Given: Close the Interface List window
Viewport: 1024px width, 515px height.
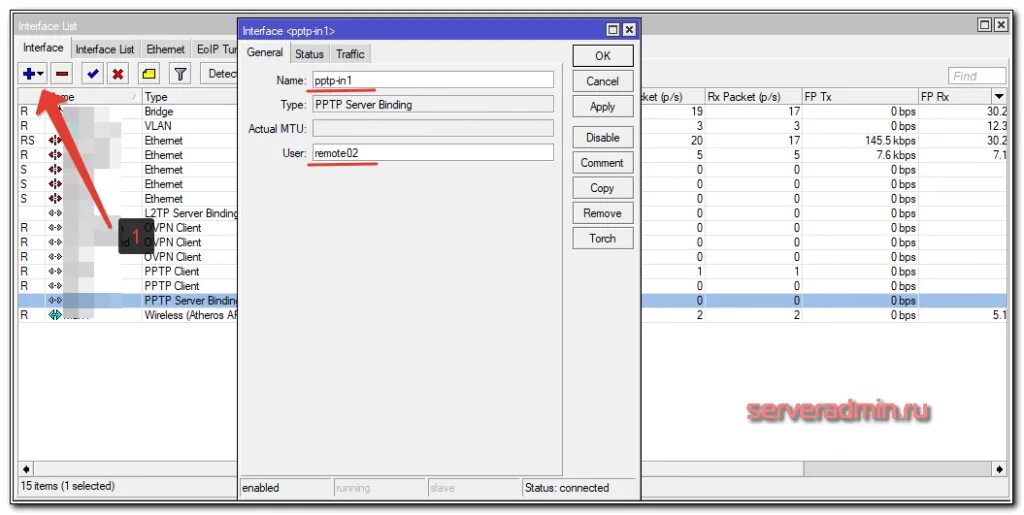Looking at the screenshot, I should coord(1000,25).
